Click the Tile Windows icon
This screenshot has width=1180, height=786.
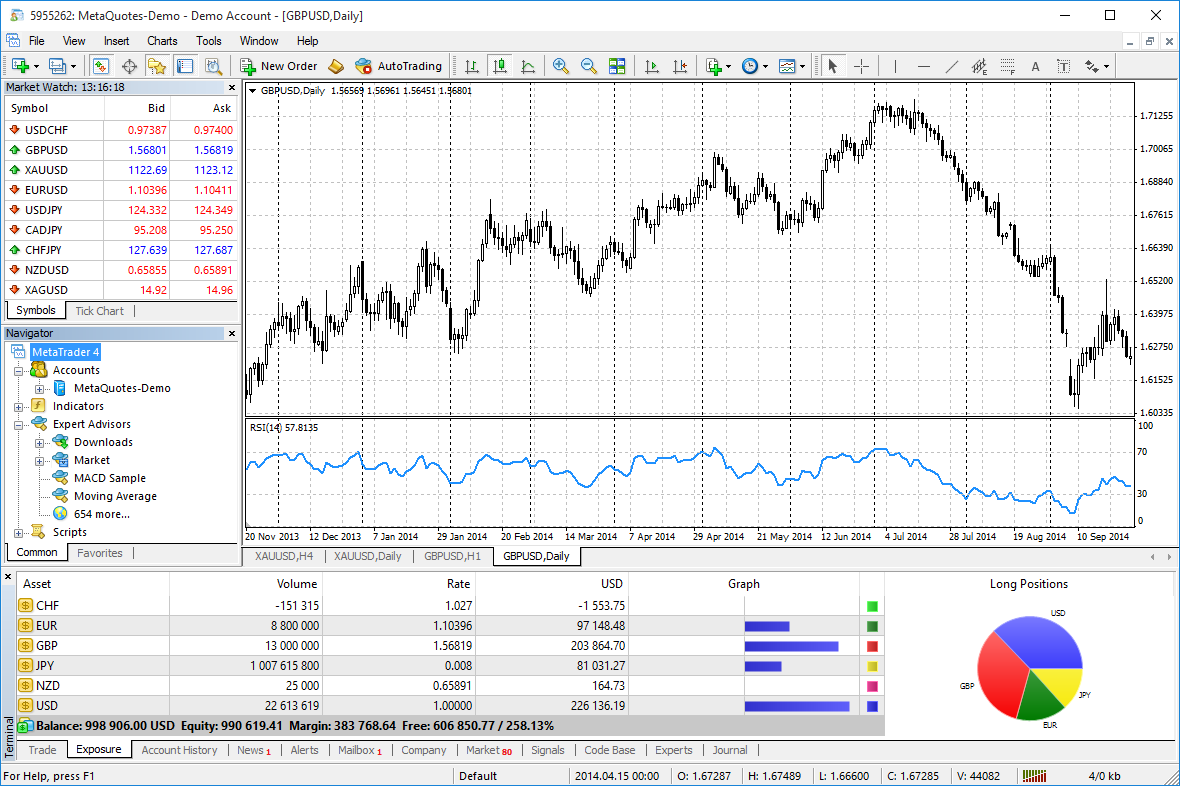pyautogui.click(x=617, y=66)
